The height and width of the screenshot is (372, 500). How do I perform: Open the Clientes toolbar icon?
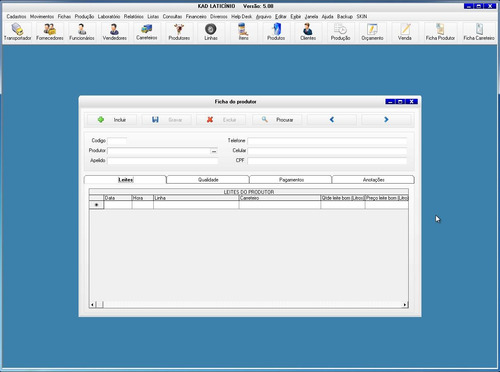308,32
